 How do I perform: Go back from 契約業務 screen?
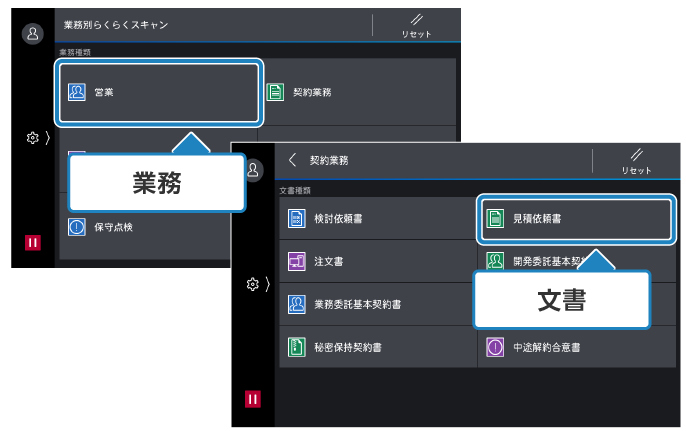[293, 160]
